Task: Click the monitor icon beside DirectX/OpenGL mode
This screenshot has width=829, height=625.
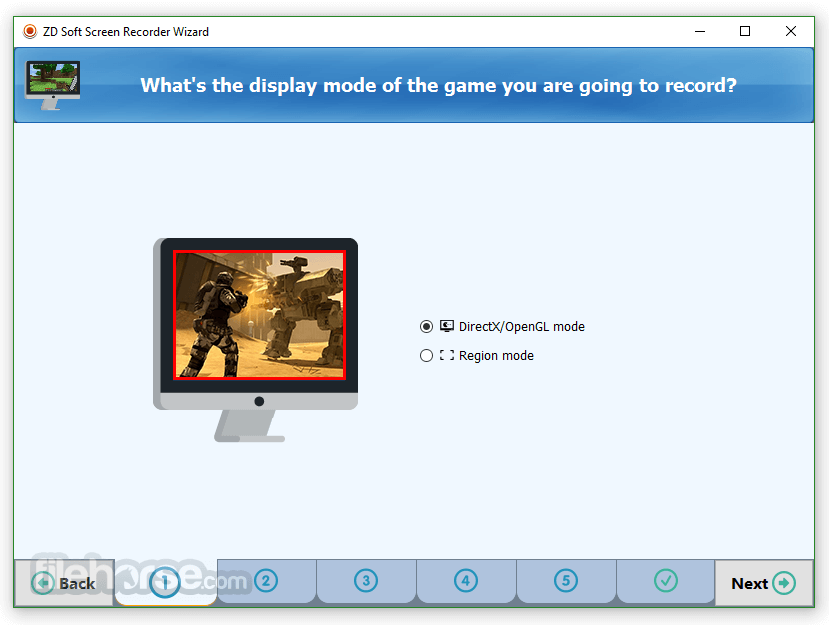Action: (x=447, y=326)
